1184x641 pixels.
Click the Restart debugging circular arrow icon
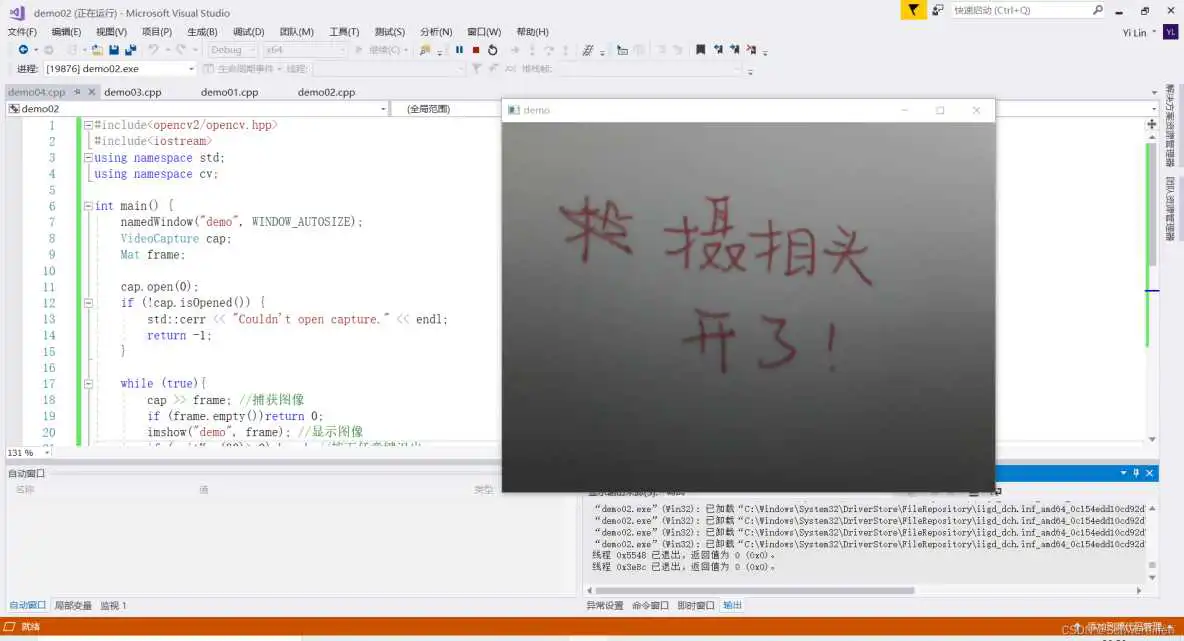coord(492,50)
